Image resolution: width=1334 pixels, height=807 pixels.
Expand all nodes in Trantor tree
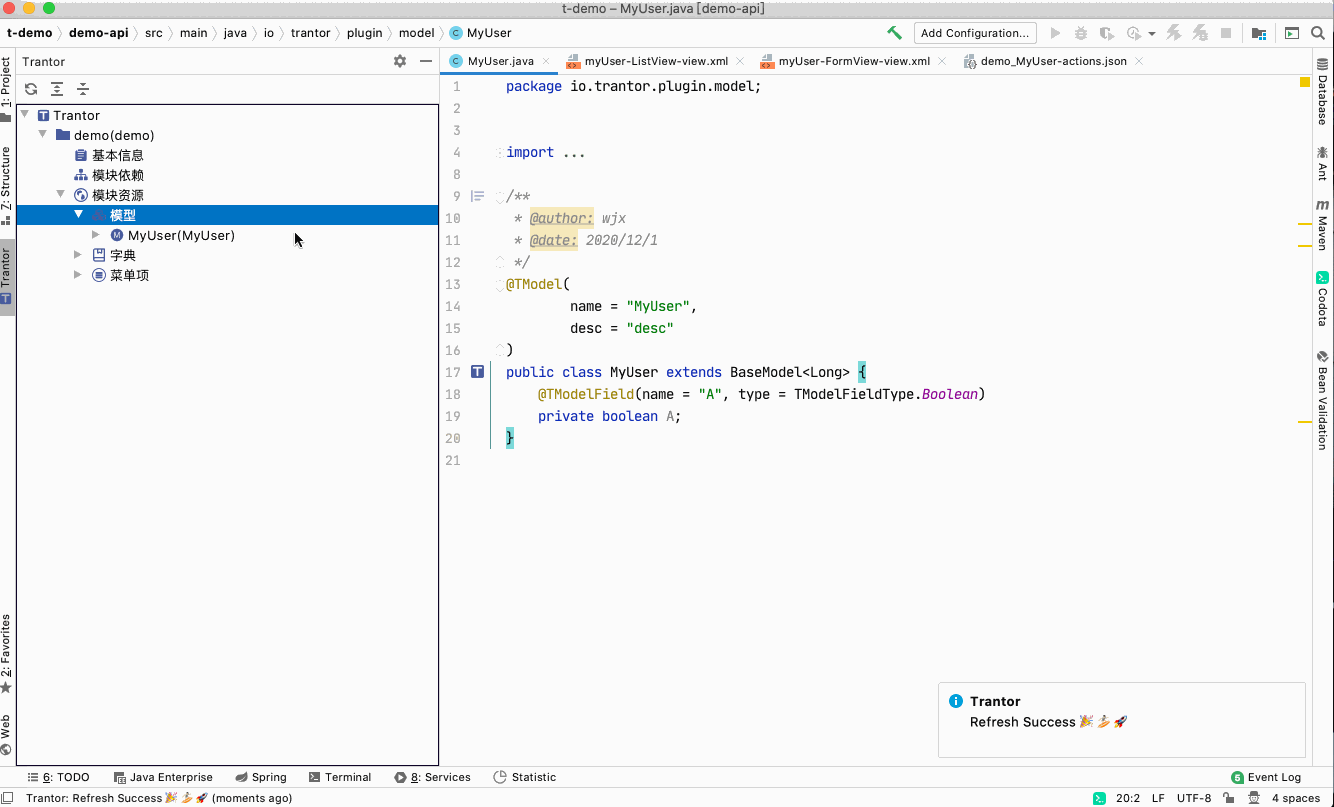[x=57, y=89]
